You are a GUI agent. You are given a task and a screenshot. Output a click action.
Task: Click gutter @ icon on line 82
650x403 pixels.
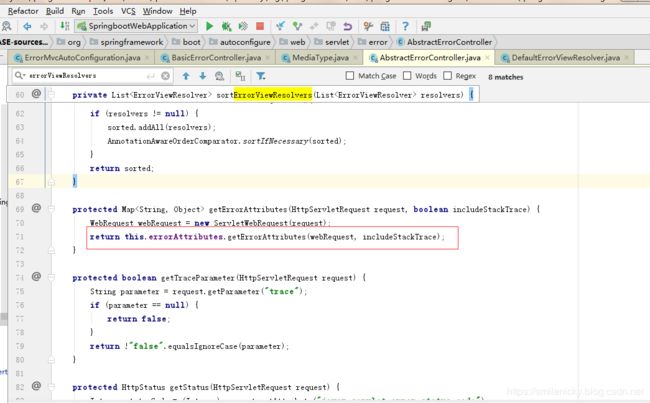click(x=36, y=386)
